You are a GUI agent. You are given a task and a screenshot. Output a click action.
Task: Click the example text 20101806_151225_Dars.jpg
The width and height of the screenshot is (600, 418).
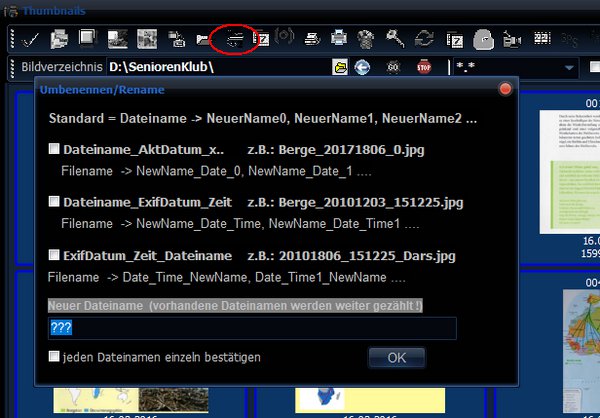pos(367,256)
